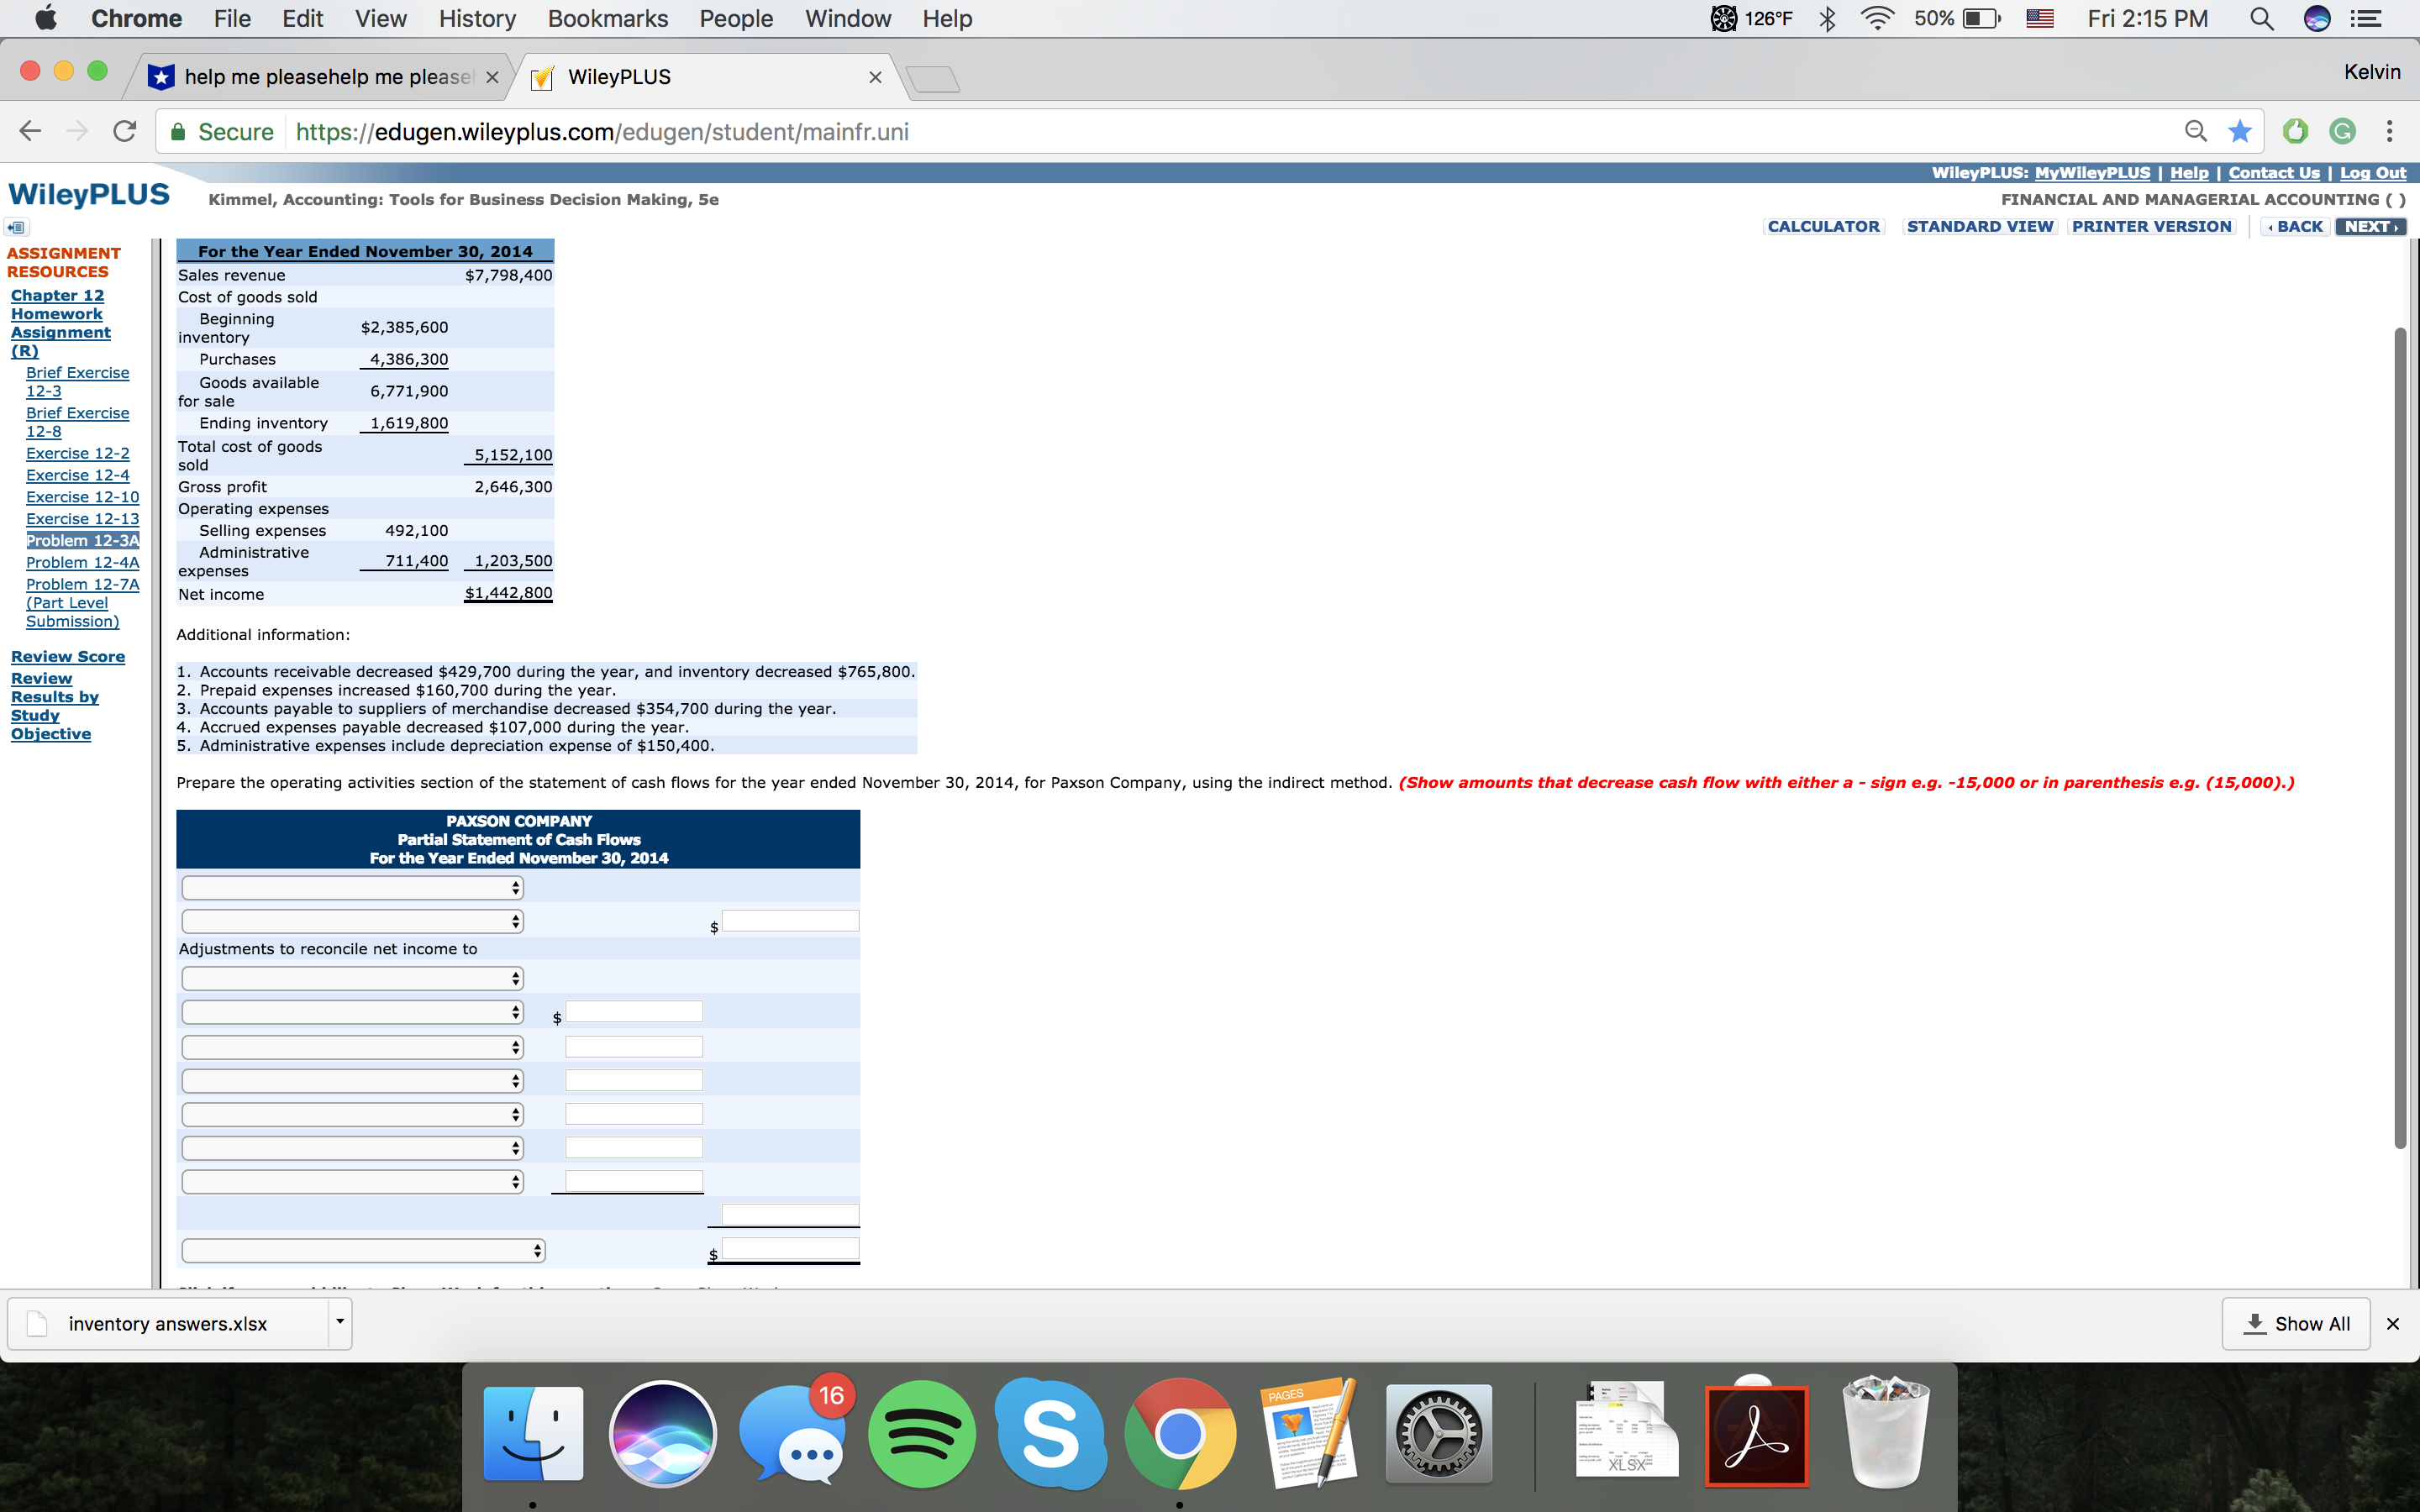Open Spotify from the Dock
Screen dimensions: 2420x1512
pyautogui.click(x=922, y=1433)
